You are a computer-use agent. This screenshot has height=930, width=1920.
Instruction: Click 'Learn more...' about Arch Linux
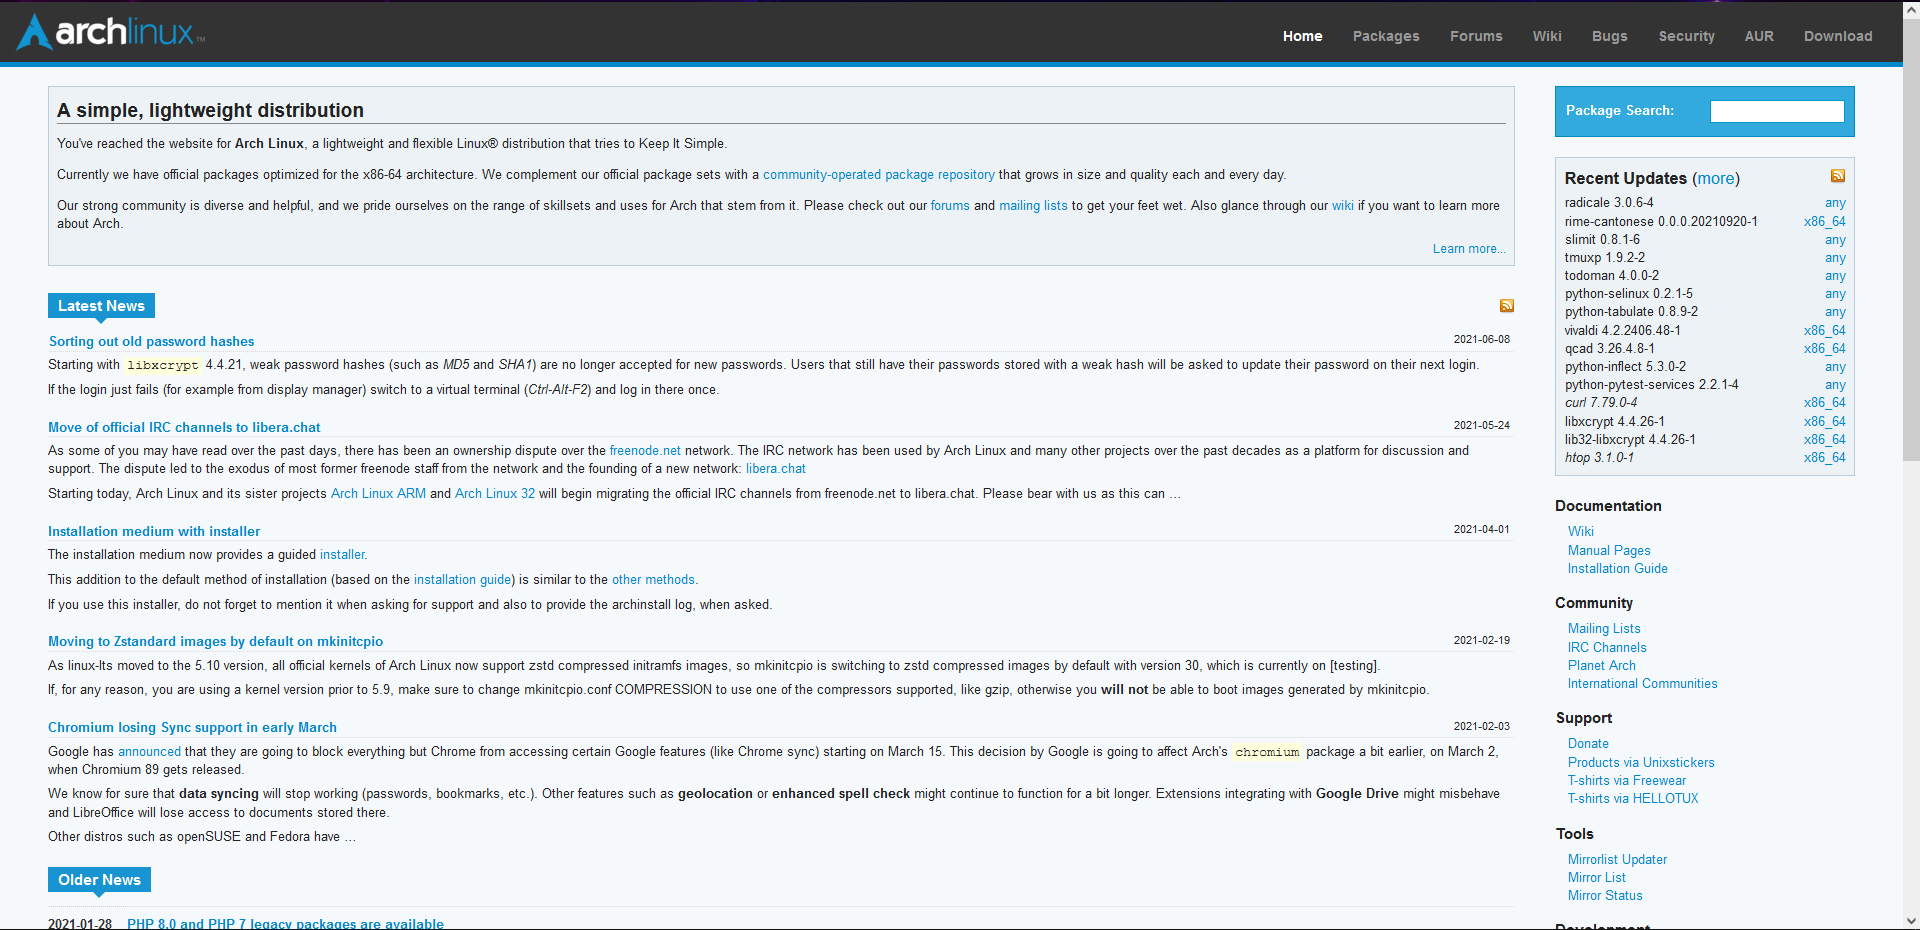click(1468, 248)
